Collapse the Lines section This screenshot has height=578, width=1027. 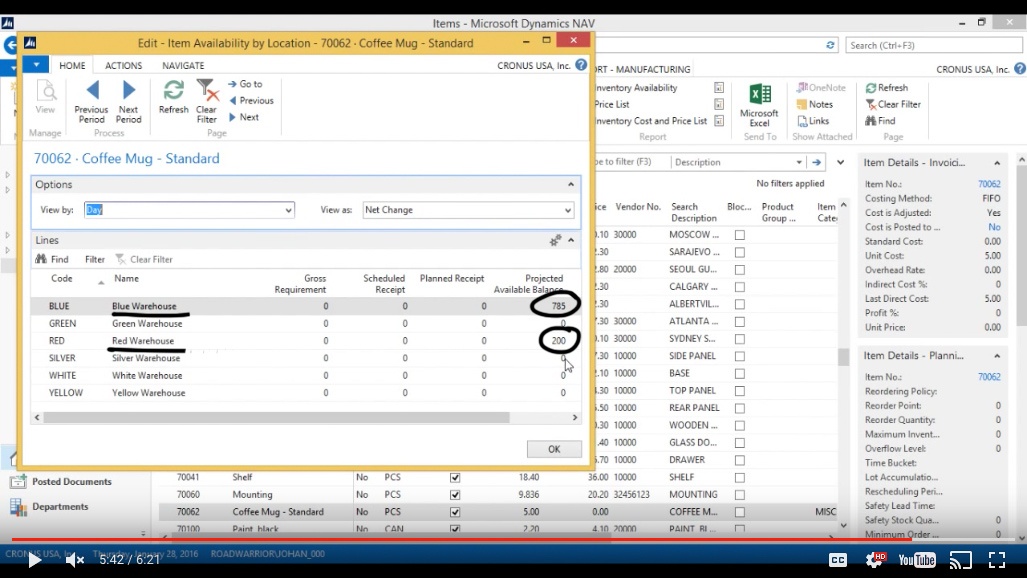pyautogui.click(x=571, y=241)
